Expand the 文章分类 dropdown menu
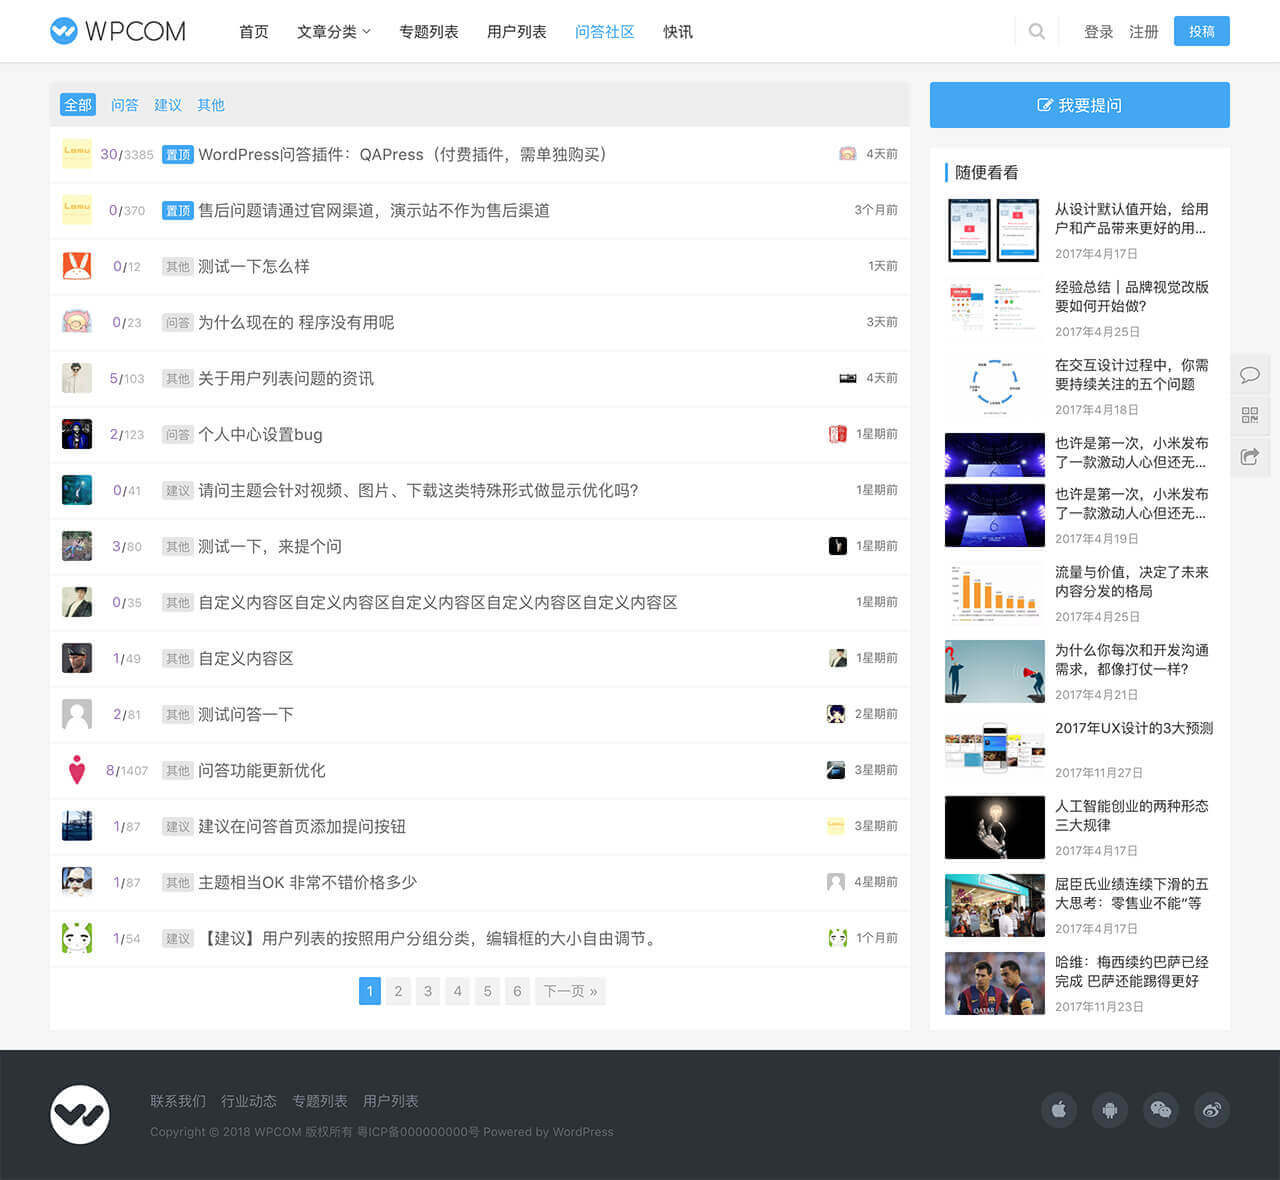This screenshot has height=1180, width=1280. click(333, 31)
